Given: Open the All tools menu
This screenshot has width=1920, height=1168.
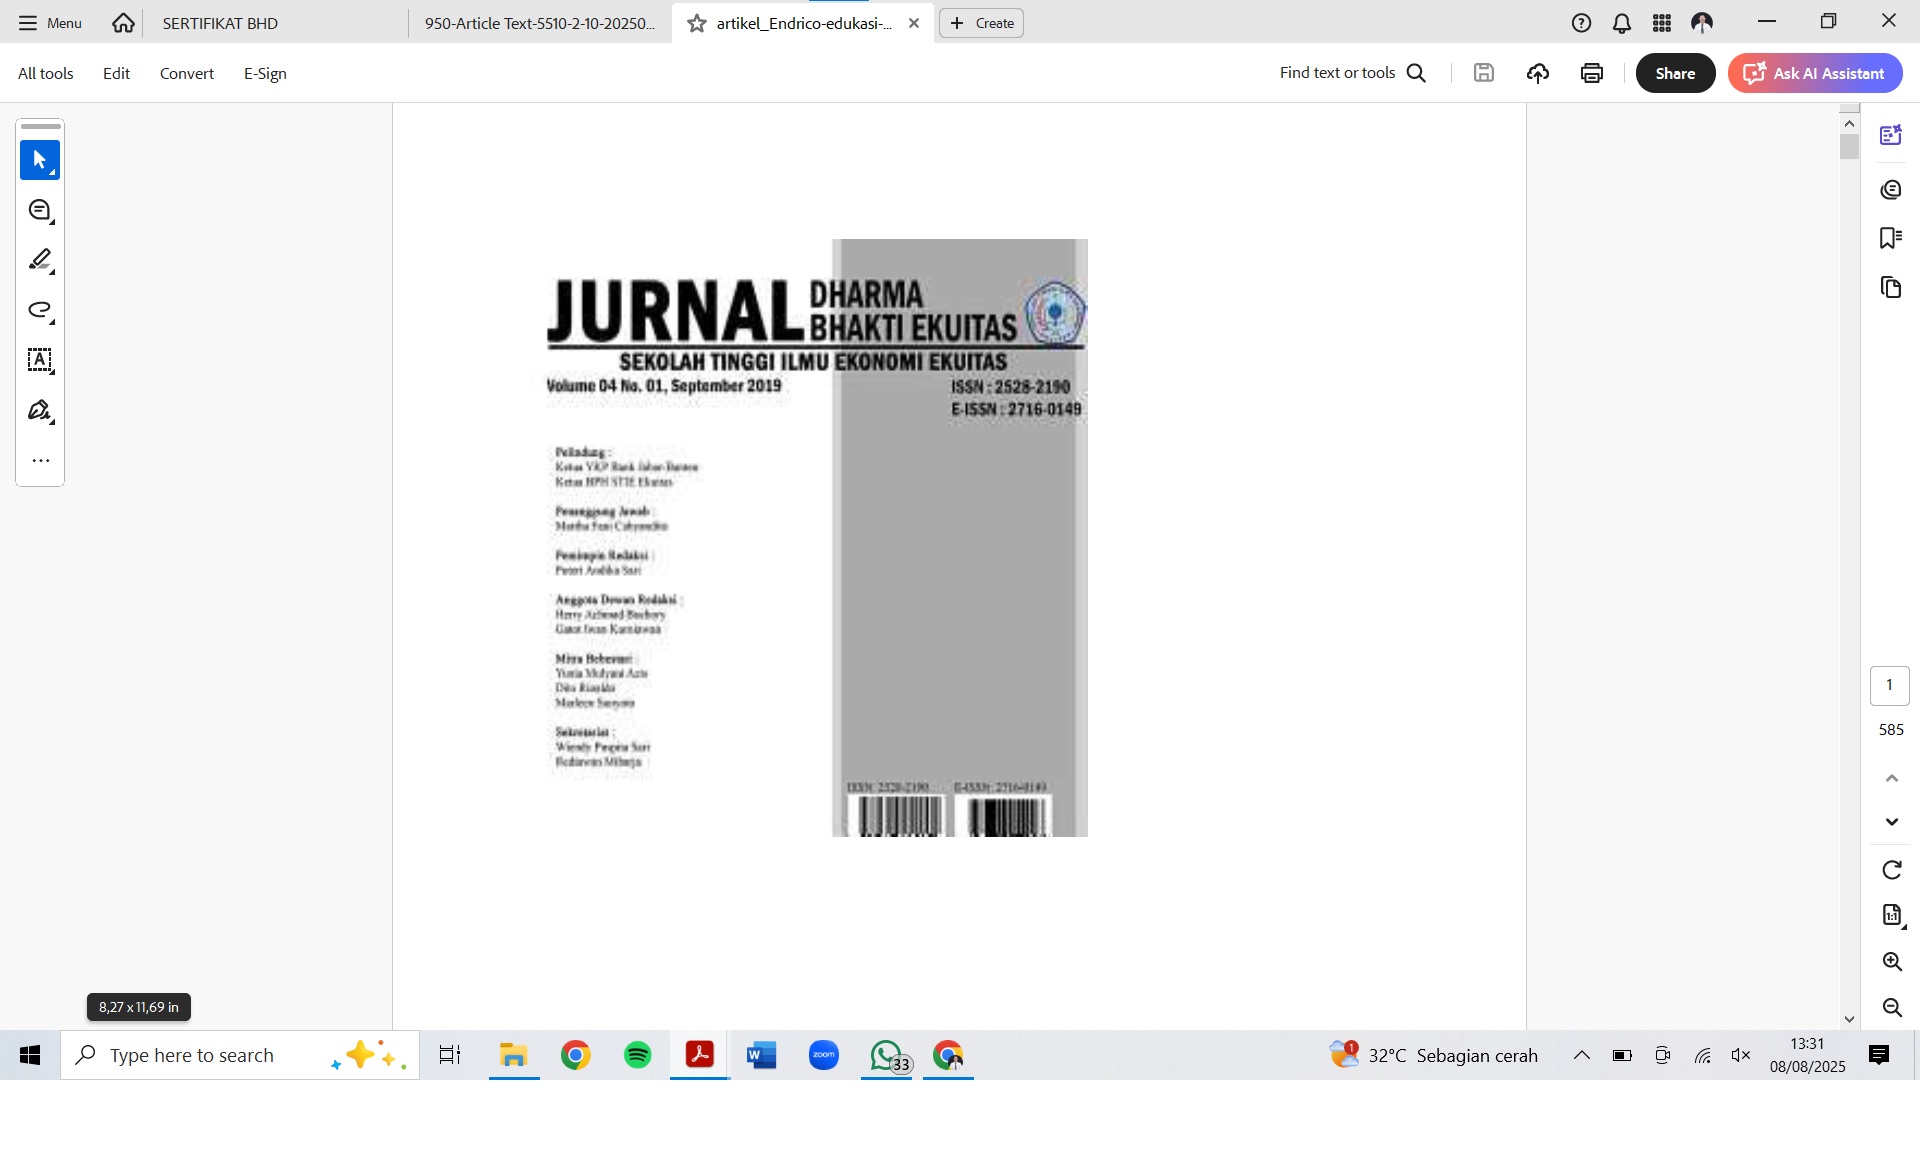Looking at the screenshot, I should [46, 73].
